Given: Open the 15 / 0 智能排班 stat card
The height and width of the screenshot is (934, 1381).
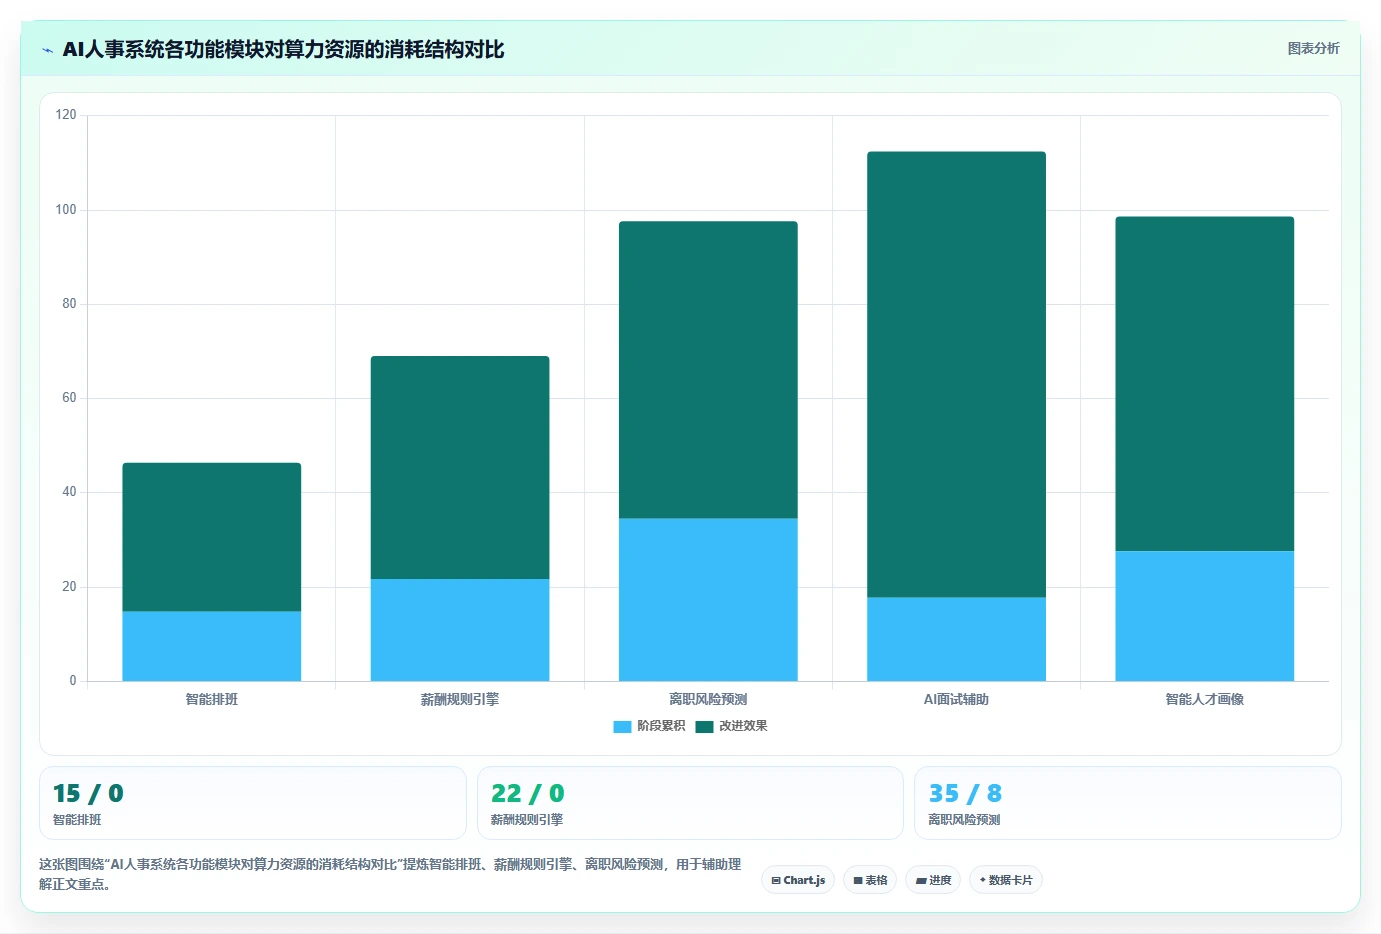Looking at the screenshot, I should click(x=252, y=803).
